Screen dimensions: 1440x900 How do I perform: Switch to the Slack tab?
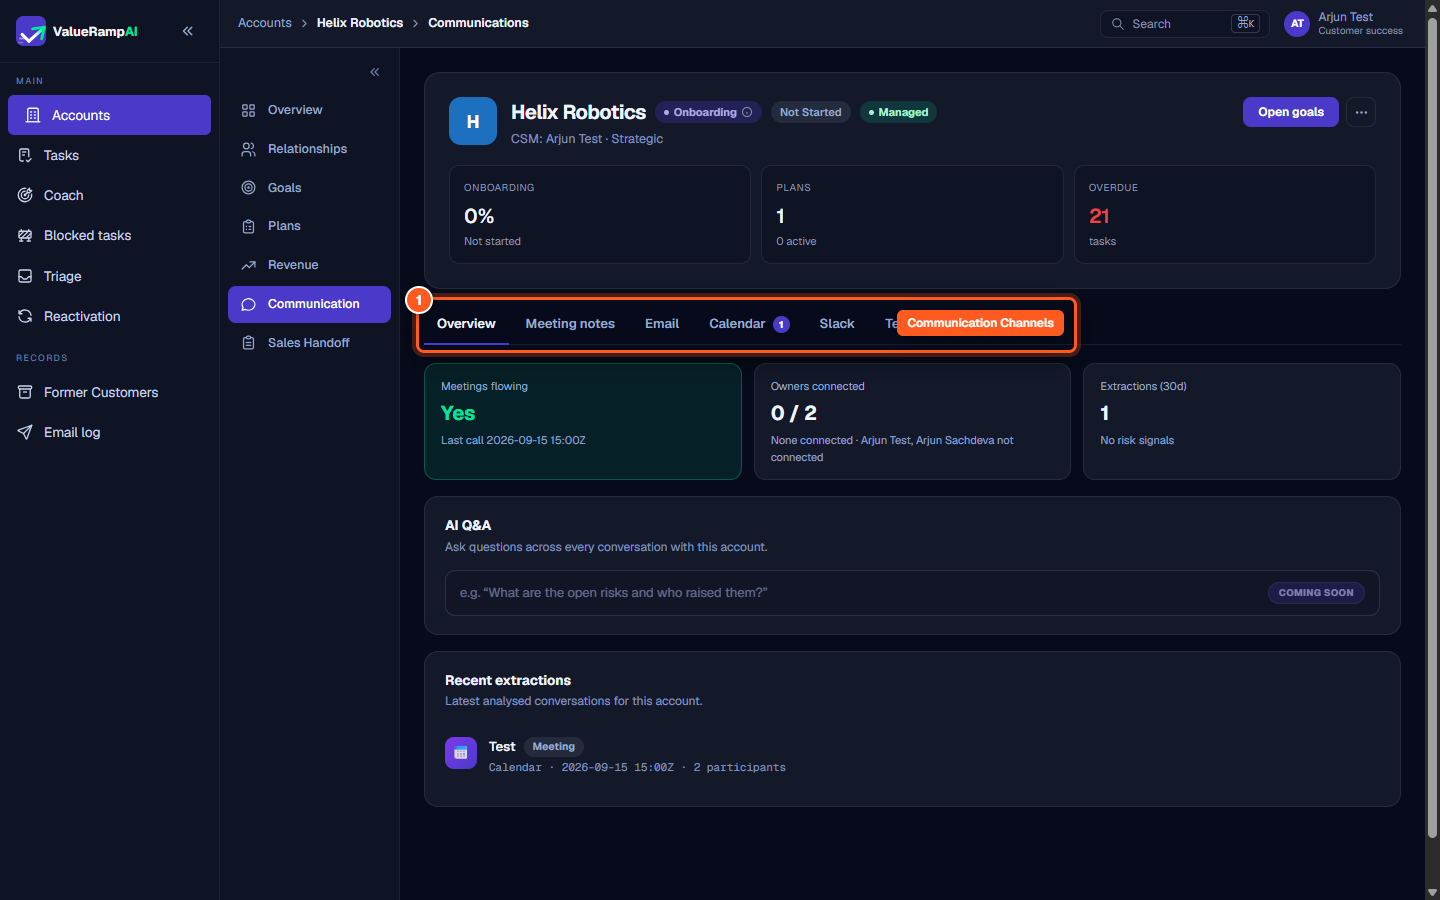click(837, 324)
